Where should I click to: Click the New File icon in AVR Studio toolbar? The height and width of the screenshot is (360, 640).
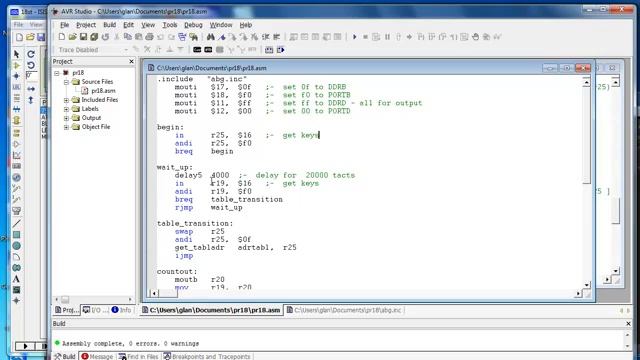click(62, 37)
